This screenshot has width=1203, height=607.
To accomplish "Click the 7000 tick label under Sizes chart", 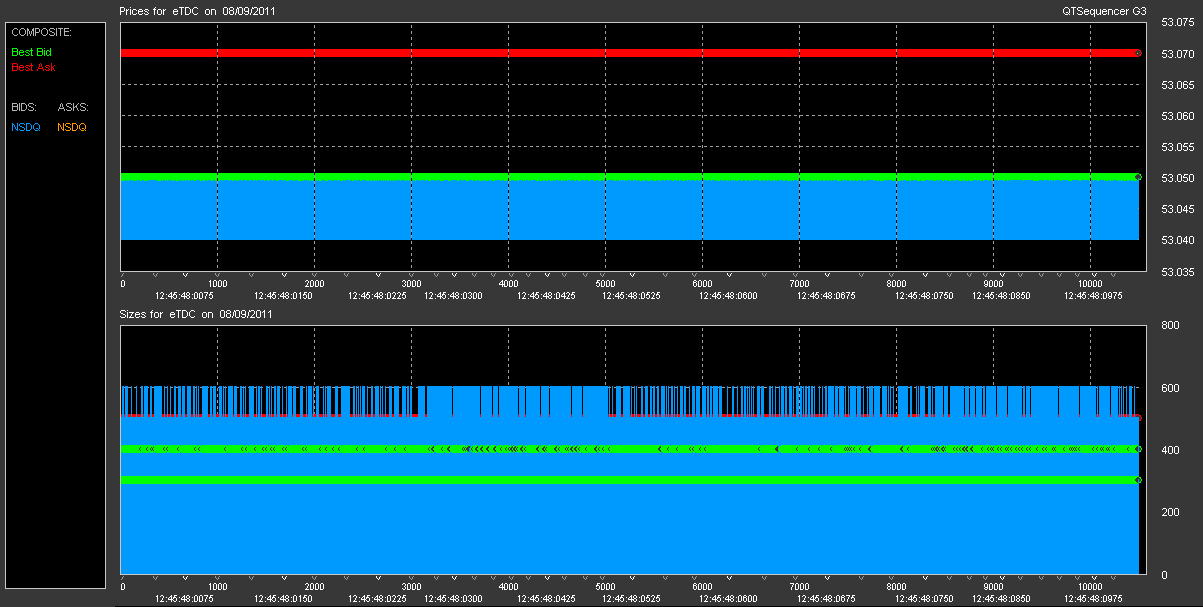I will click(799, 587).
